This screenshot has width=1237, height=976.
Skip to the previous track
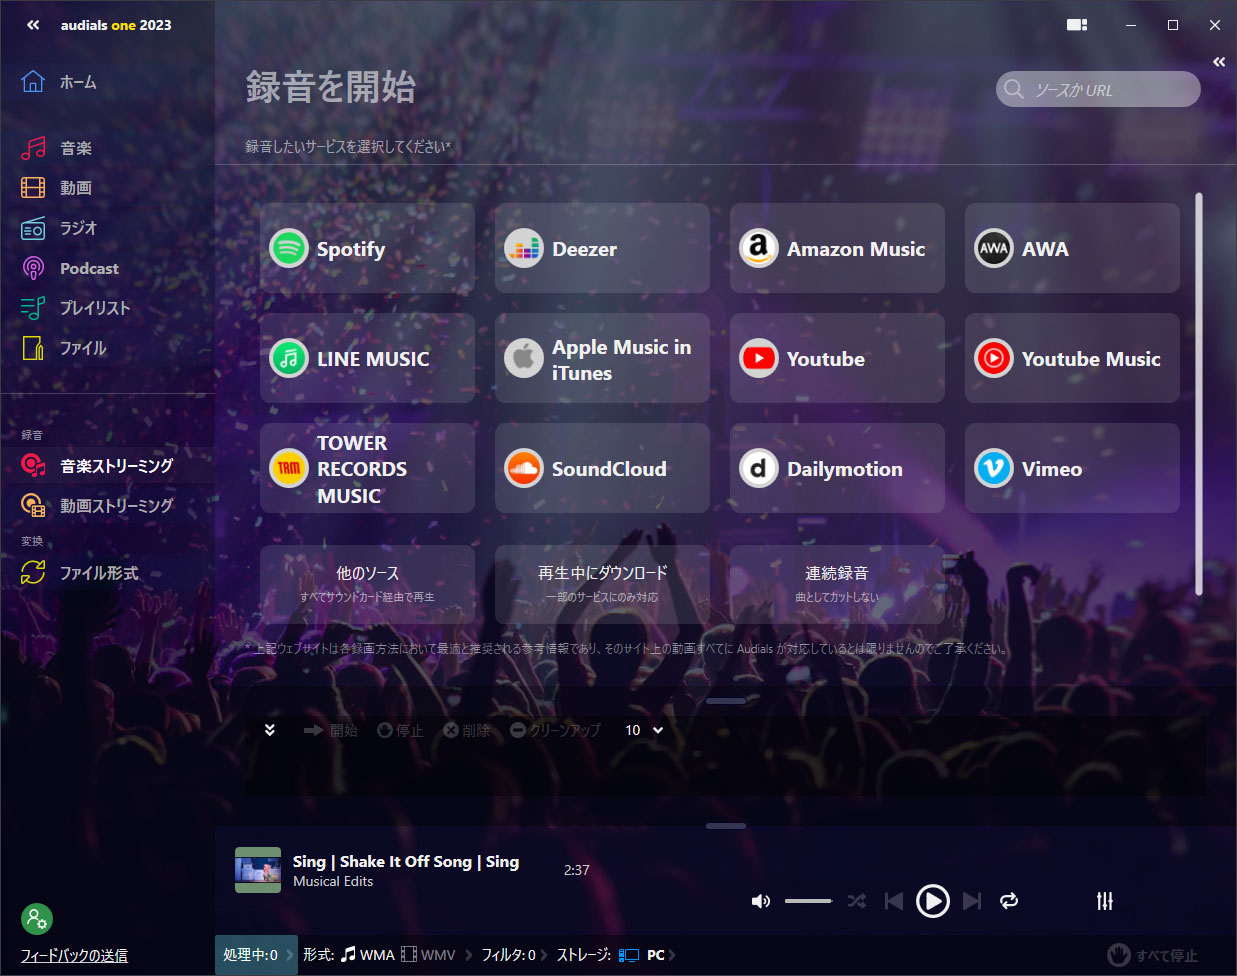pos(894,901)
